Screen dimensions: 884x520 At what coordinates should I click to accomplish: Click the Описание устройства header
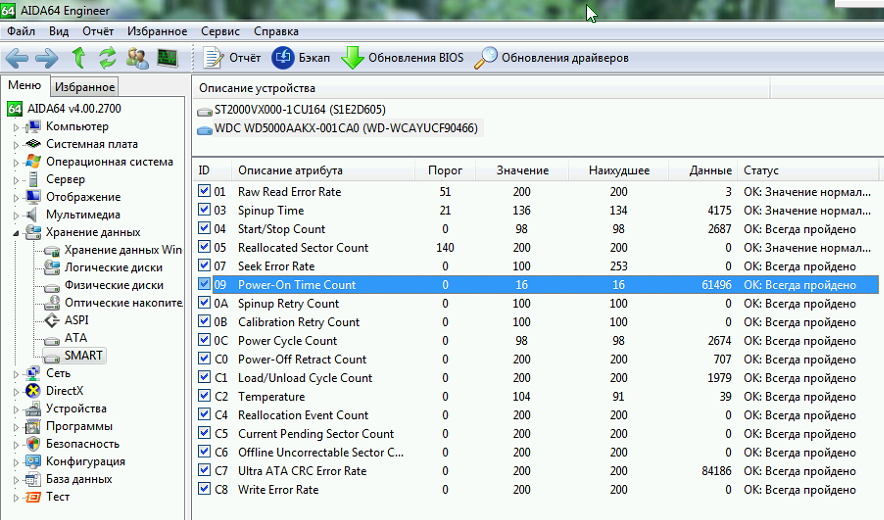coord(481,88)
